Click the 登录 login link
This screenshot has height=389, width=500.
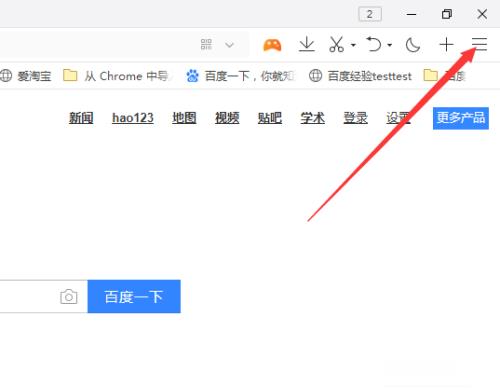(x=355, y=118)
